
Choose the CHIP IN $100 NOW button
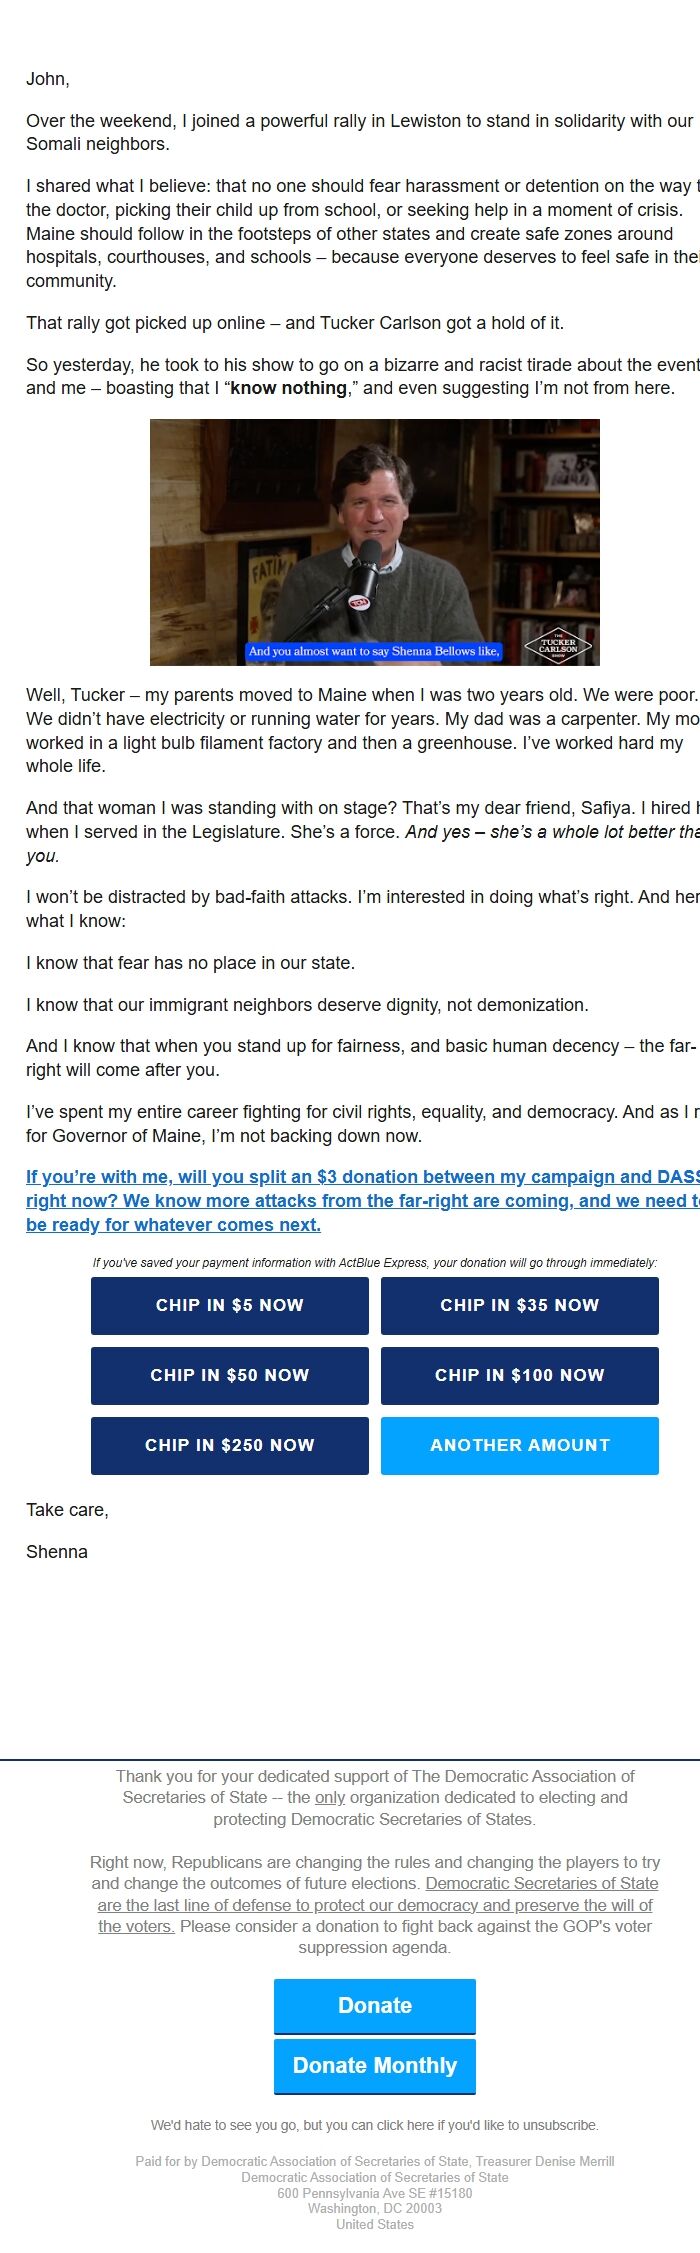(519, 1375)
